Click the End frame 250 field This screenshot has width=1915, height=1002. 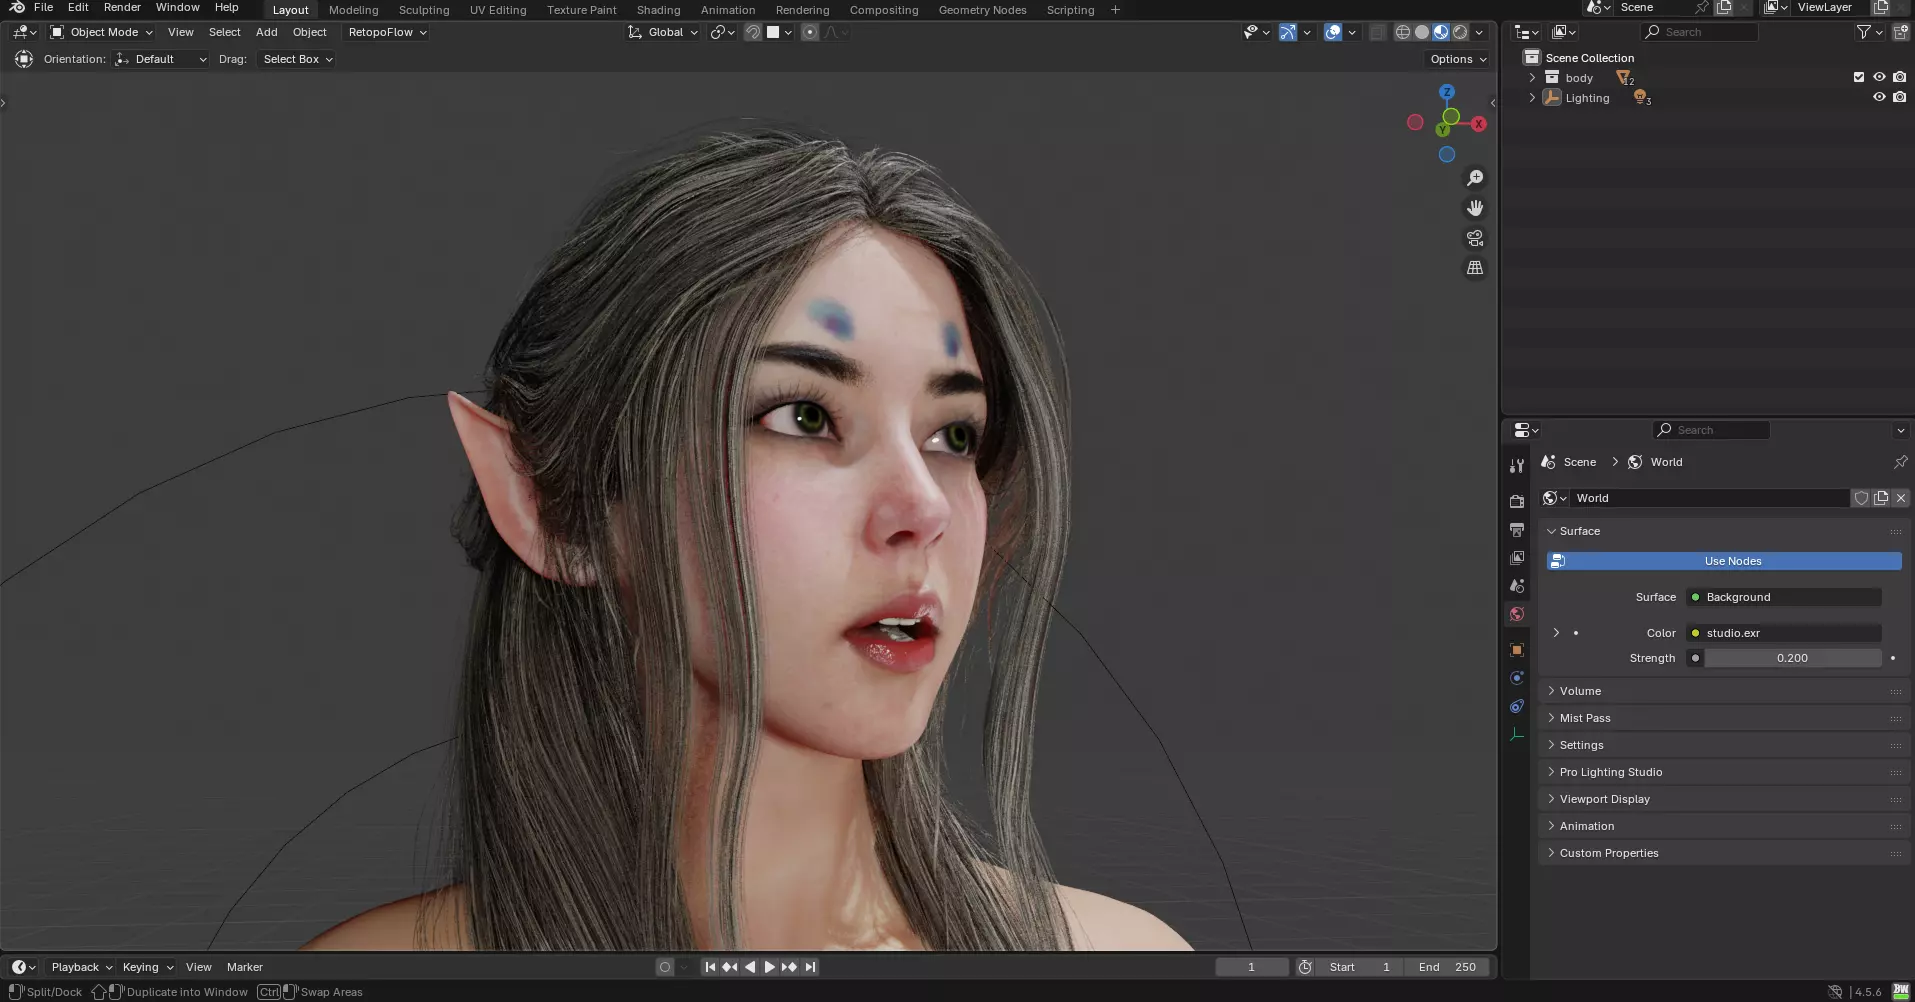click(1446, 967)
